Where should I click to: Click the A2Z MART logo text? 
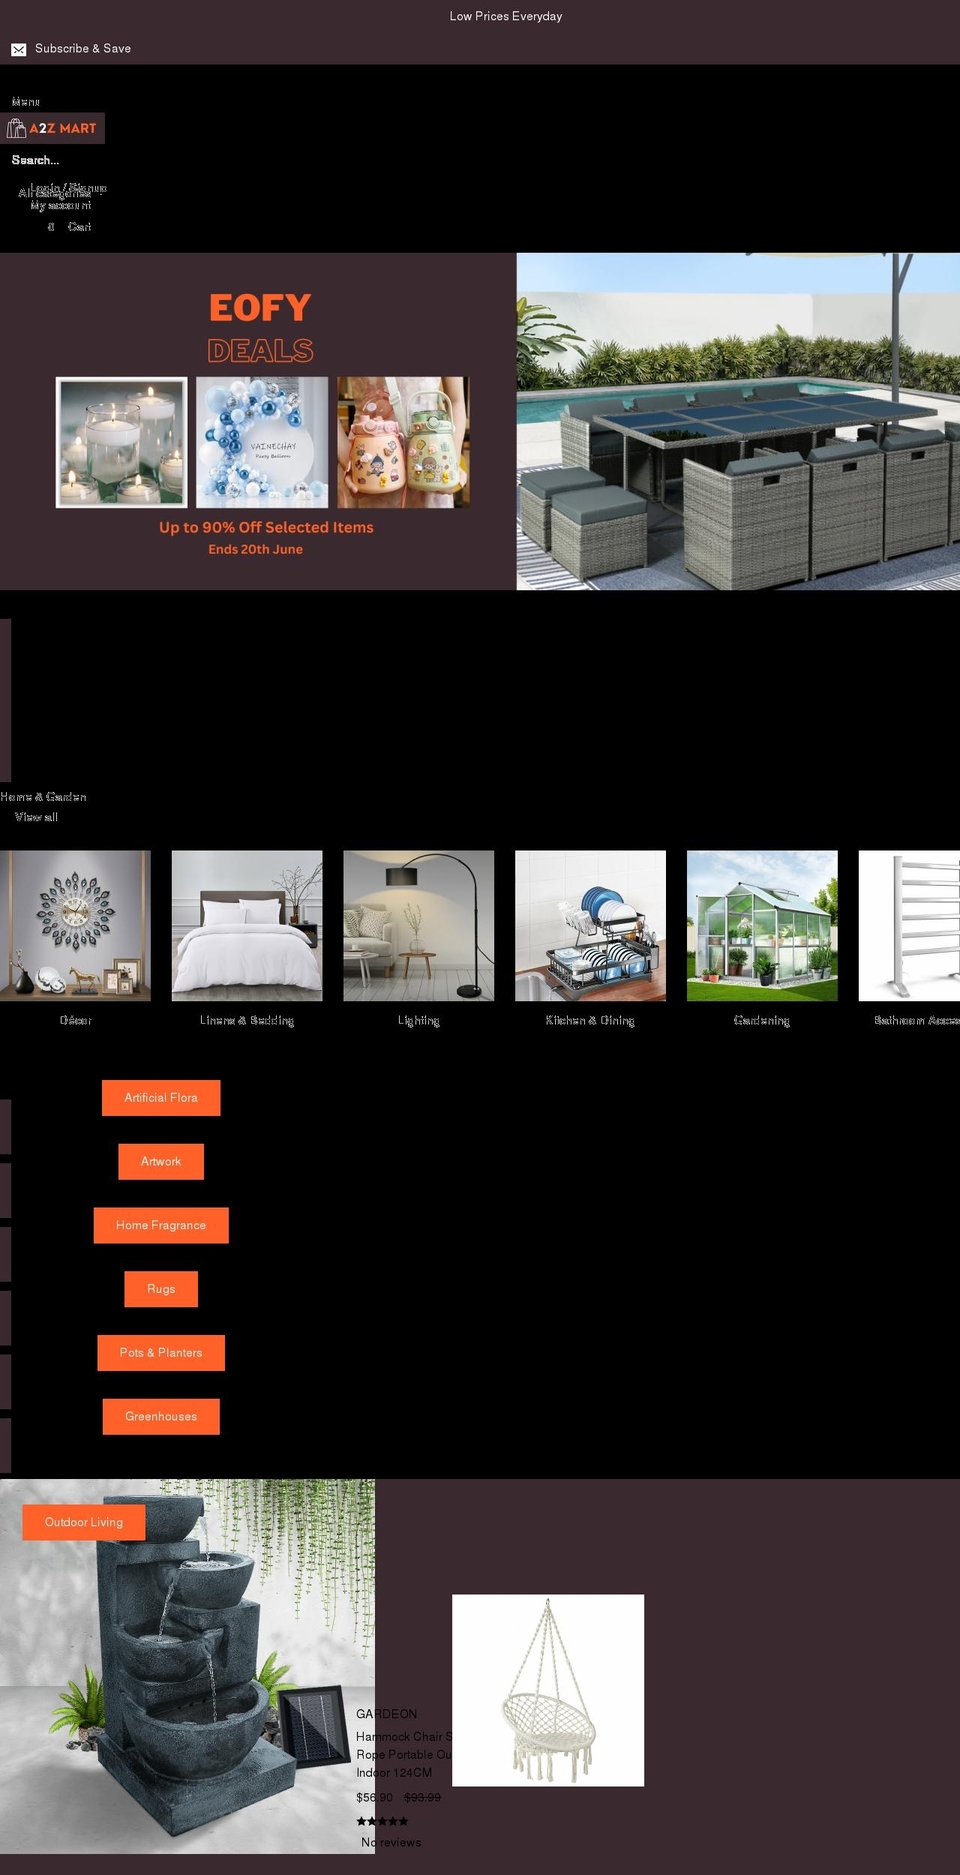tap(63, 128)
